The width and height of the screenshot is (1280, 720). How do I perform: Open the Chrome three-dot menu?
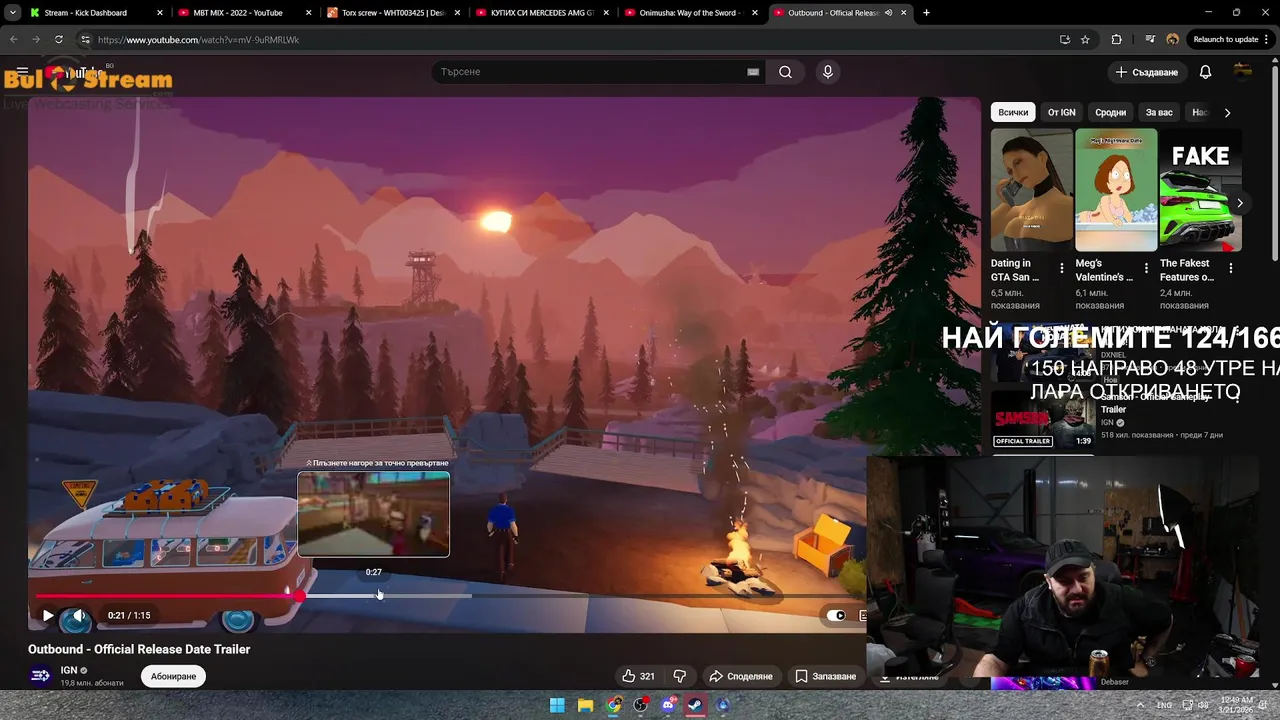(x=1268, y=39)
